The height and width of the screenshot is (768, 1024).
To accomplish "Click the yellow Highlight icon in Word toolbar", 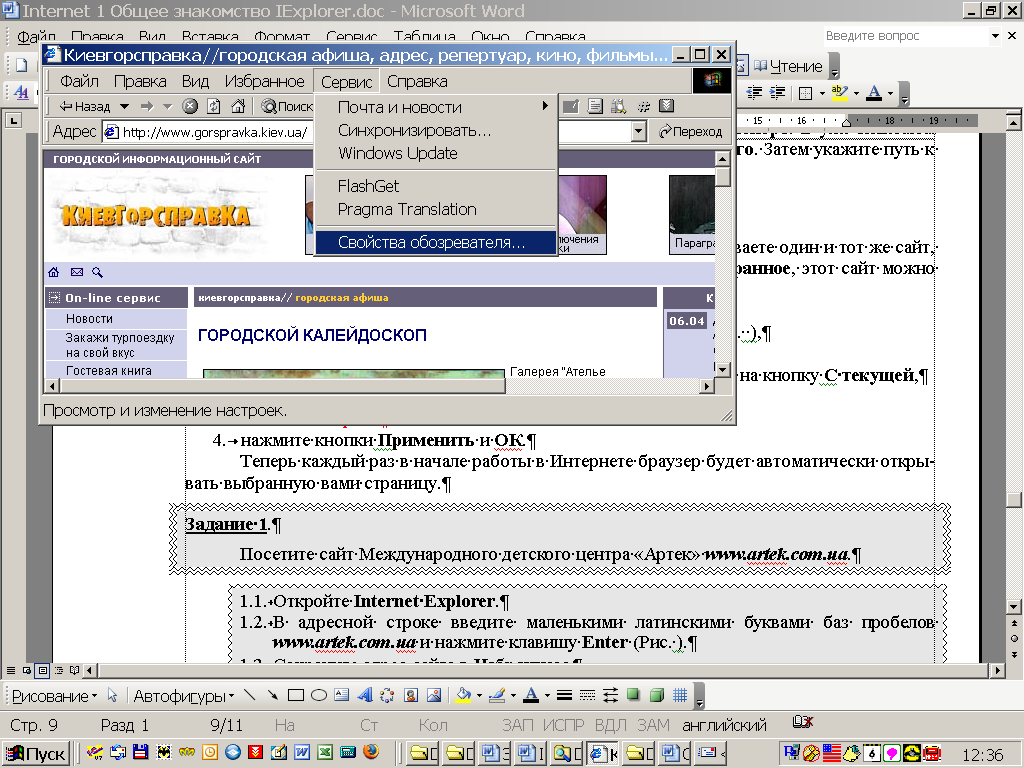I will [x=840, y=93].
